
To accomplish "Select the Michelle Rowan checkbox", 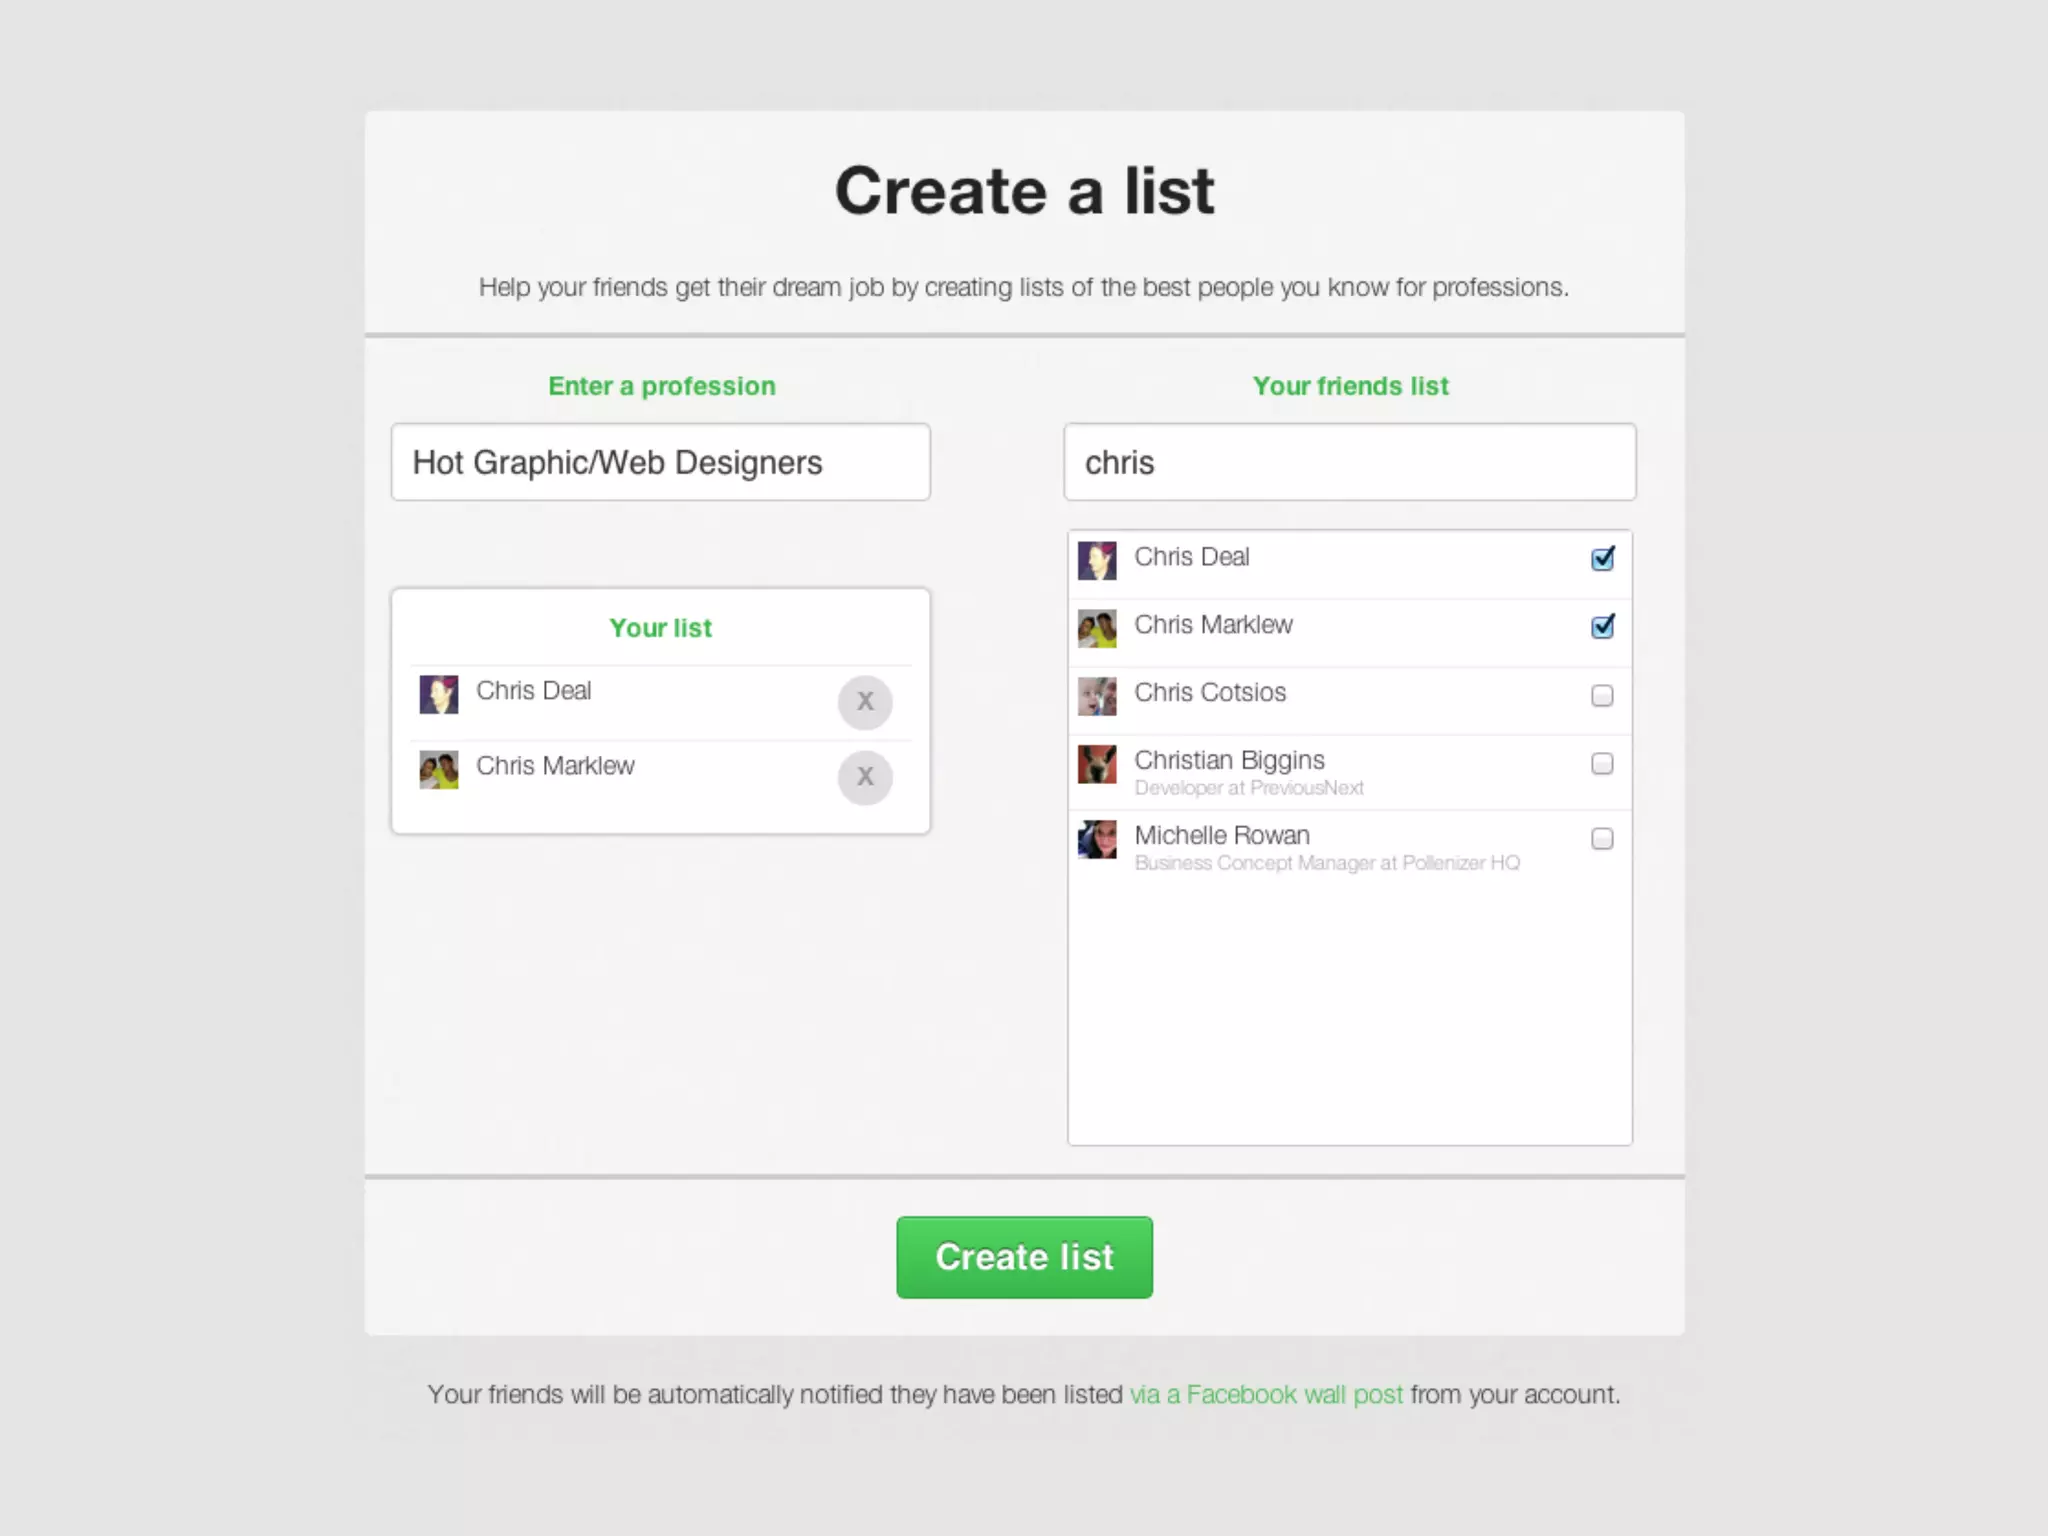I will (1602, 839).
